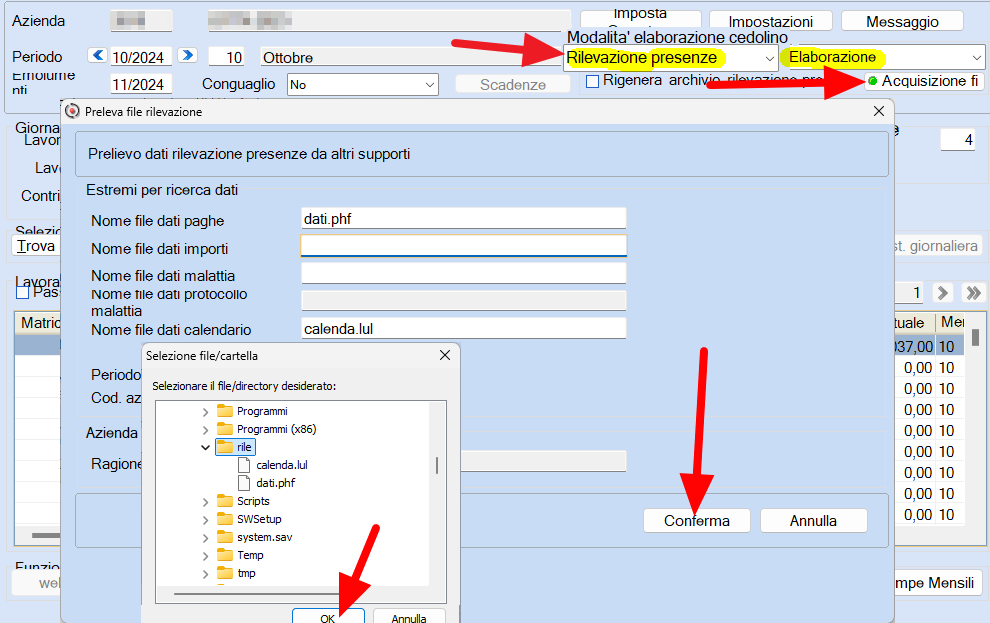This screenshot has height=623, width=990.
Task: Select the system.sav folder icon
Action: pos(225,537)
